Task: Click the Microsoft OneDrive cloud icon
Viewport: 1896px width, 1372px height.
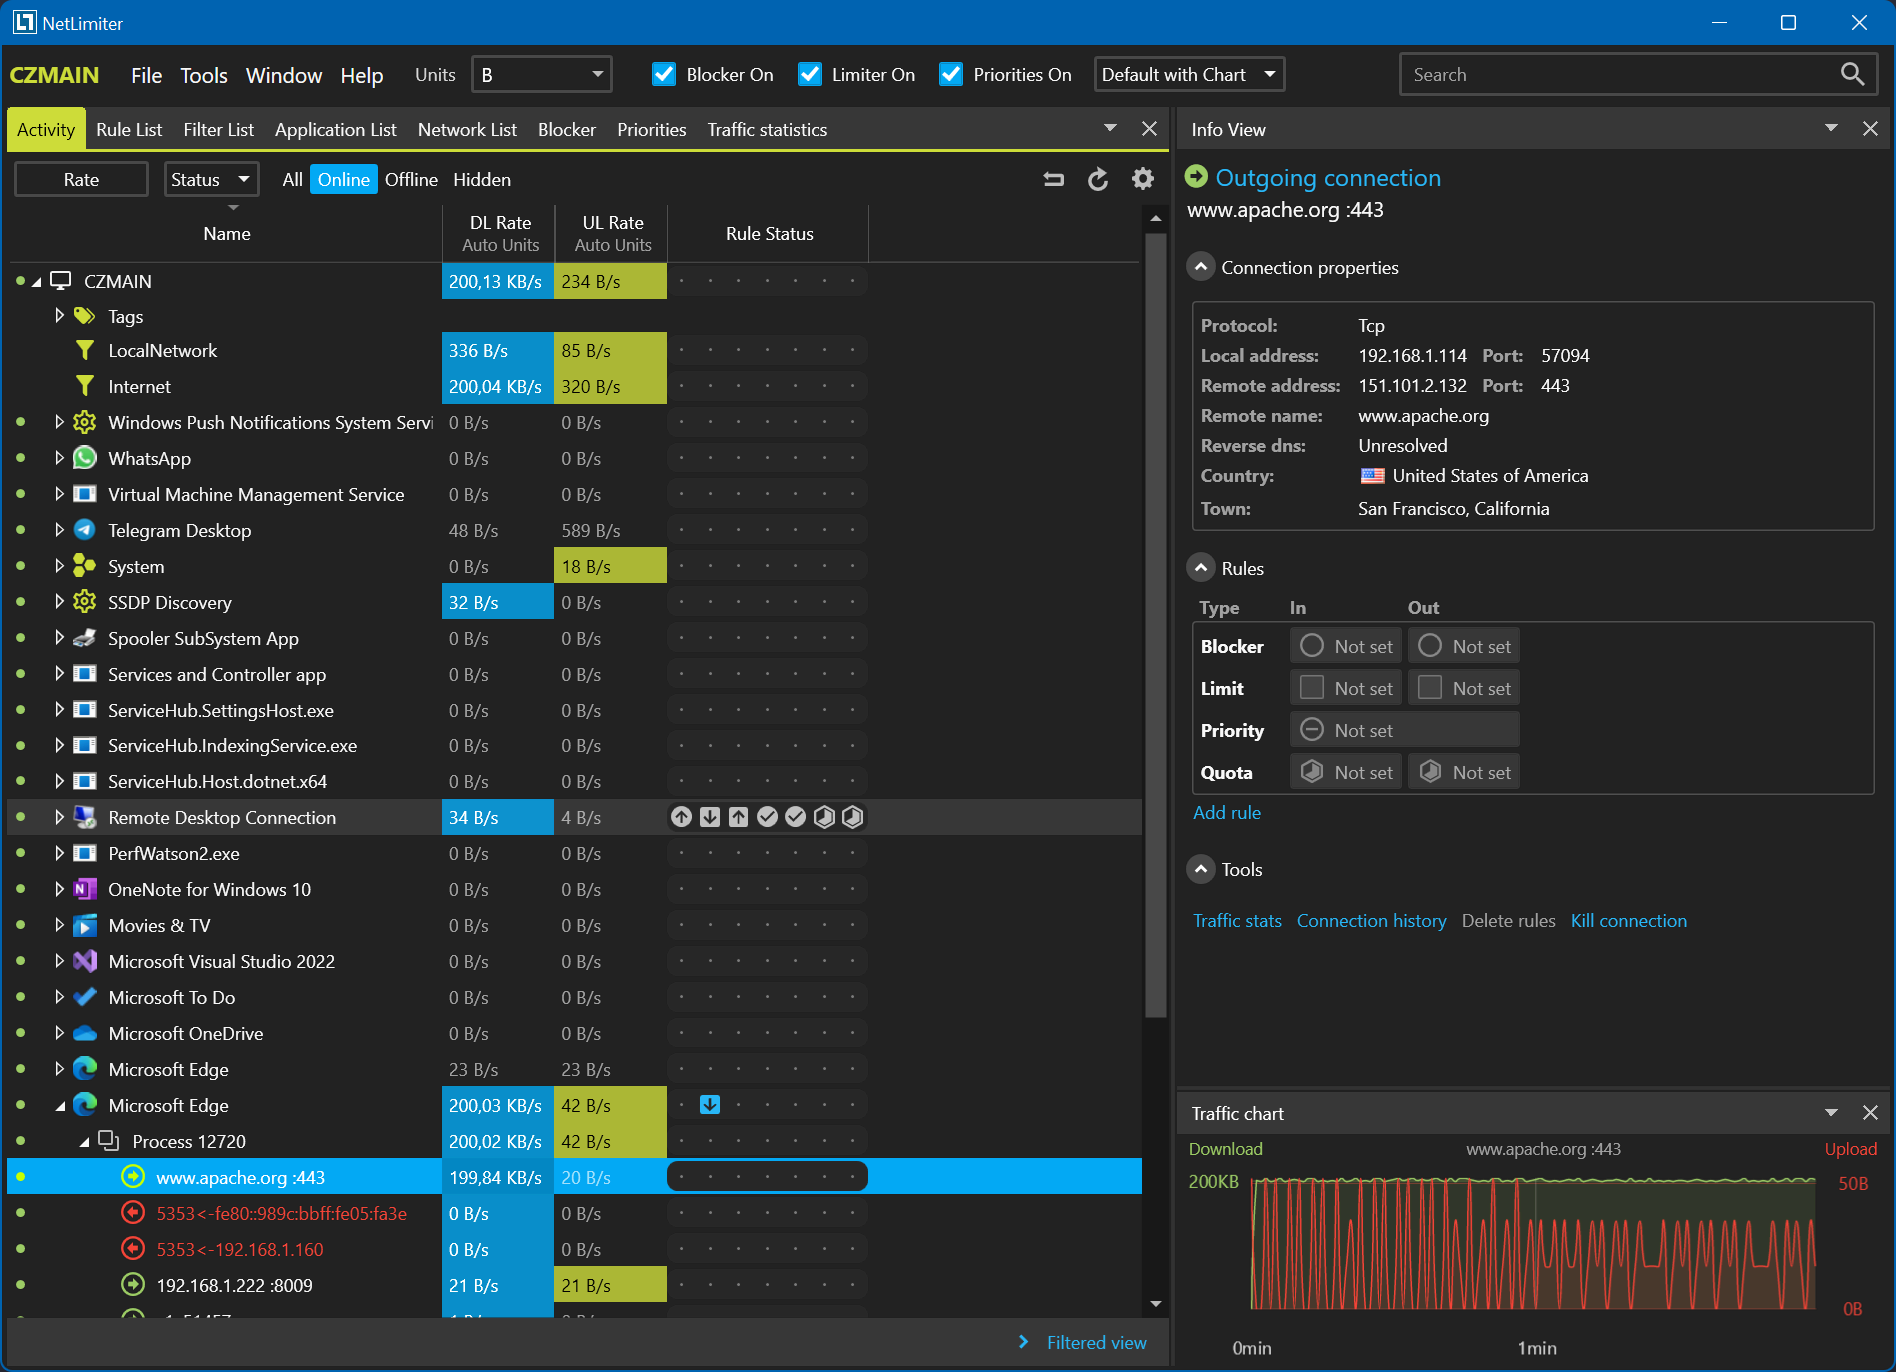Action: (85, 1033)
